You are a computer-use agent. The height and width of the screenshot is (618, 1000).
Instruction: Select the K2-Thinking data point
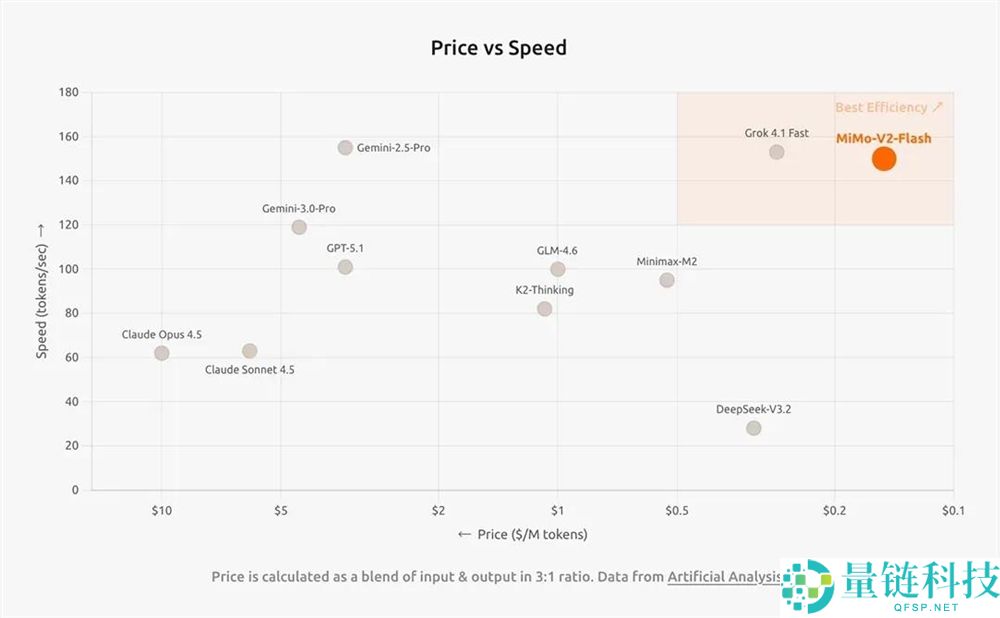544,309
